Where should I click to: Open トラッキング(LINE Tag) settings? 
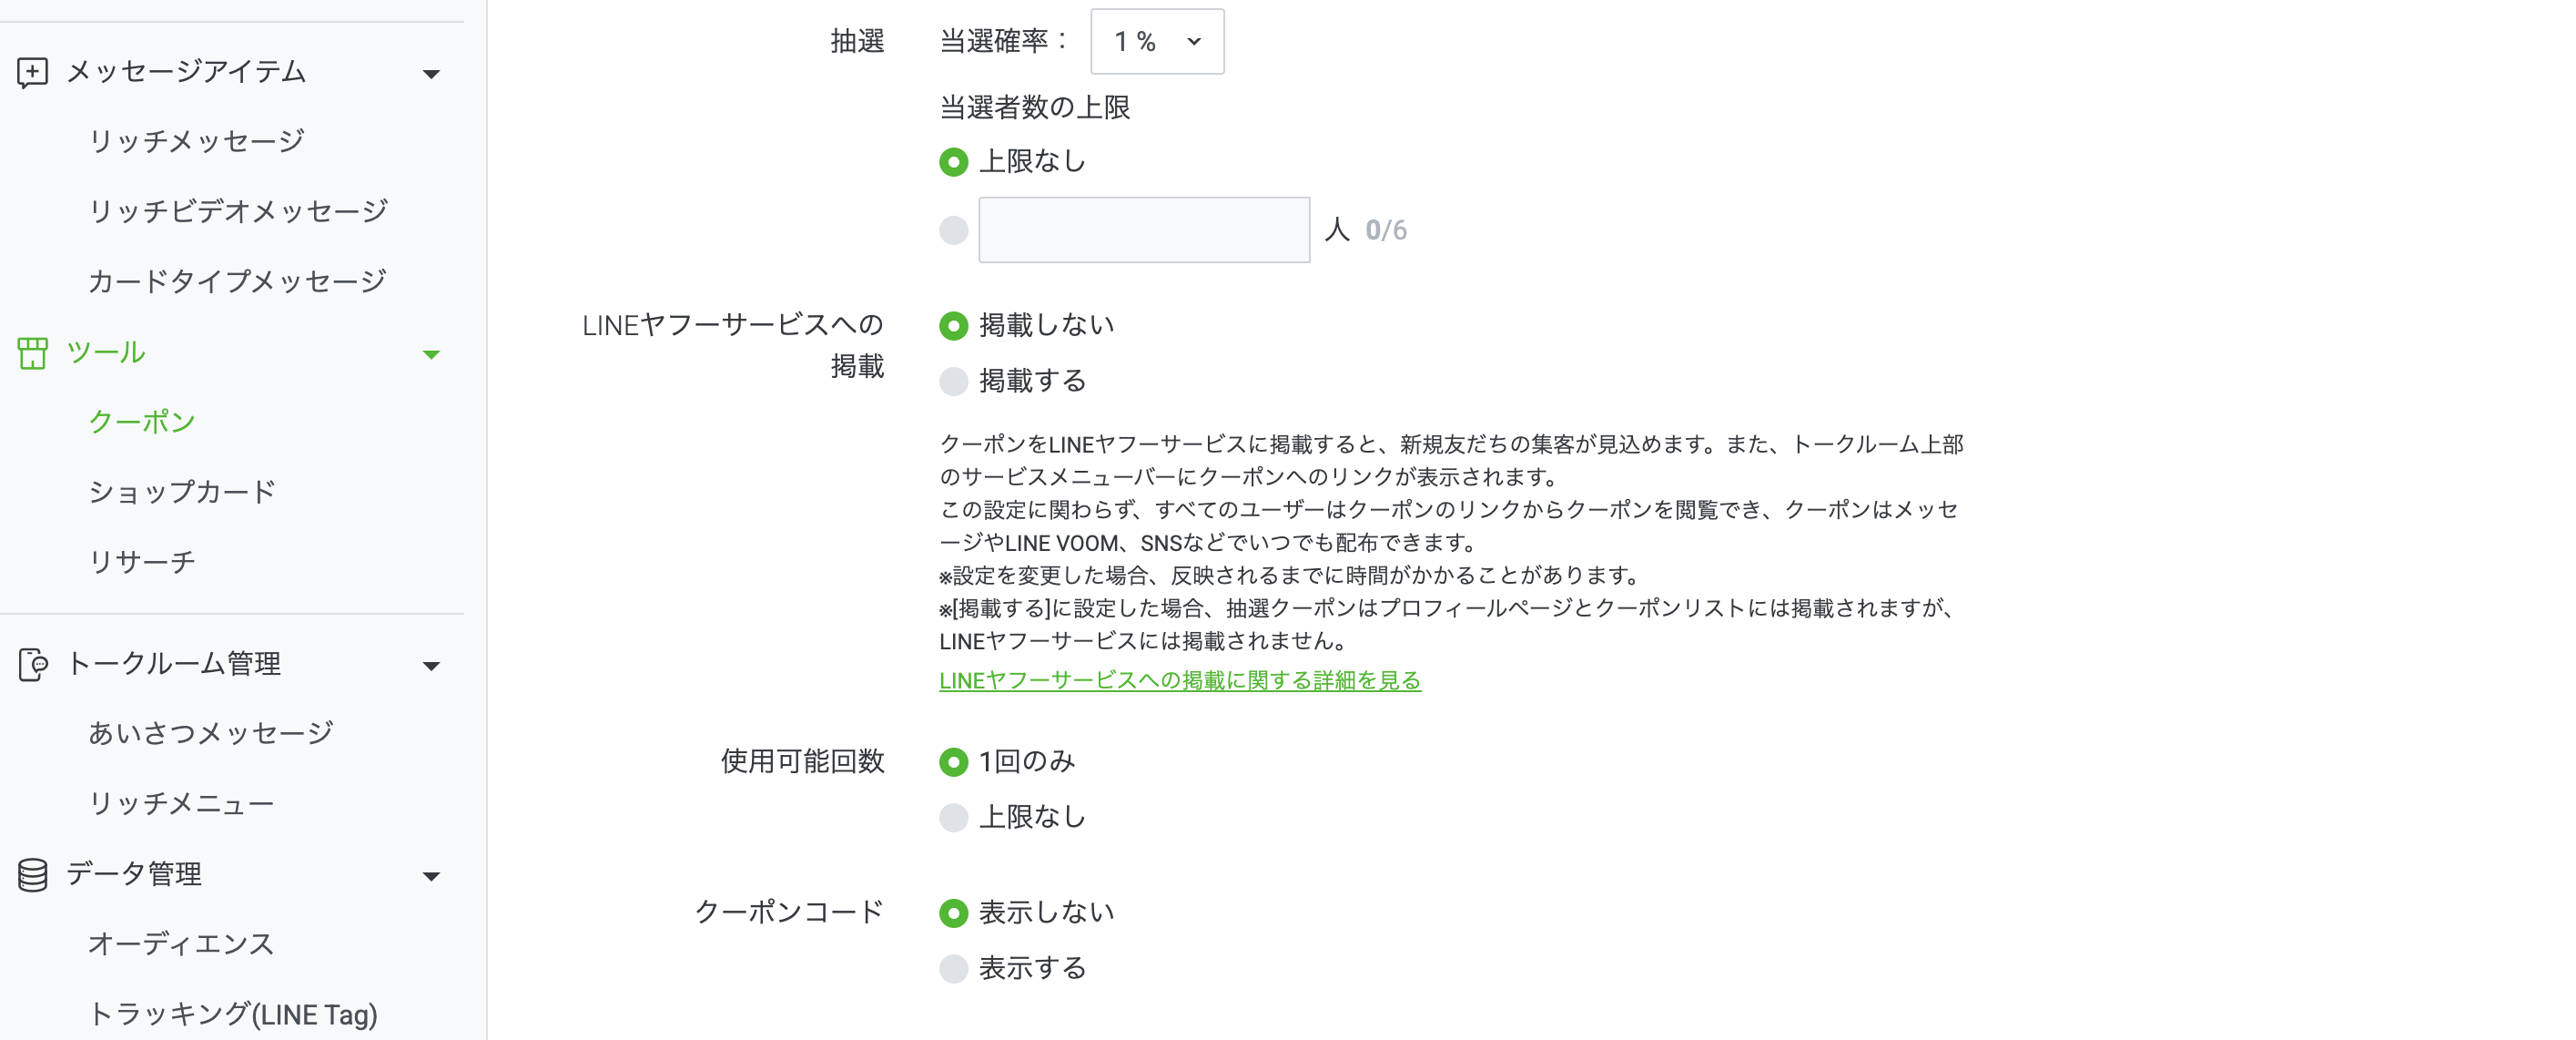coord(232,1014)
